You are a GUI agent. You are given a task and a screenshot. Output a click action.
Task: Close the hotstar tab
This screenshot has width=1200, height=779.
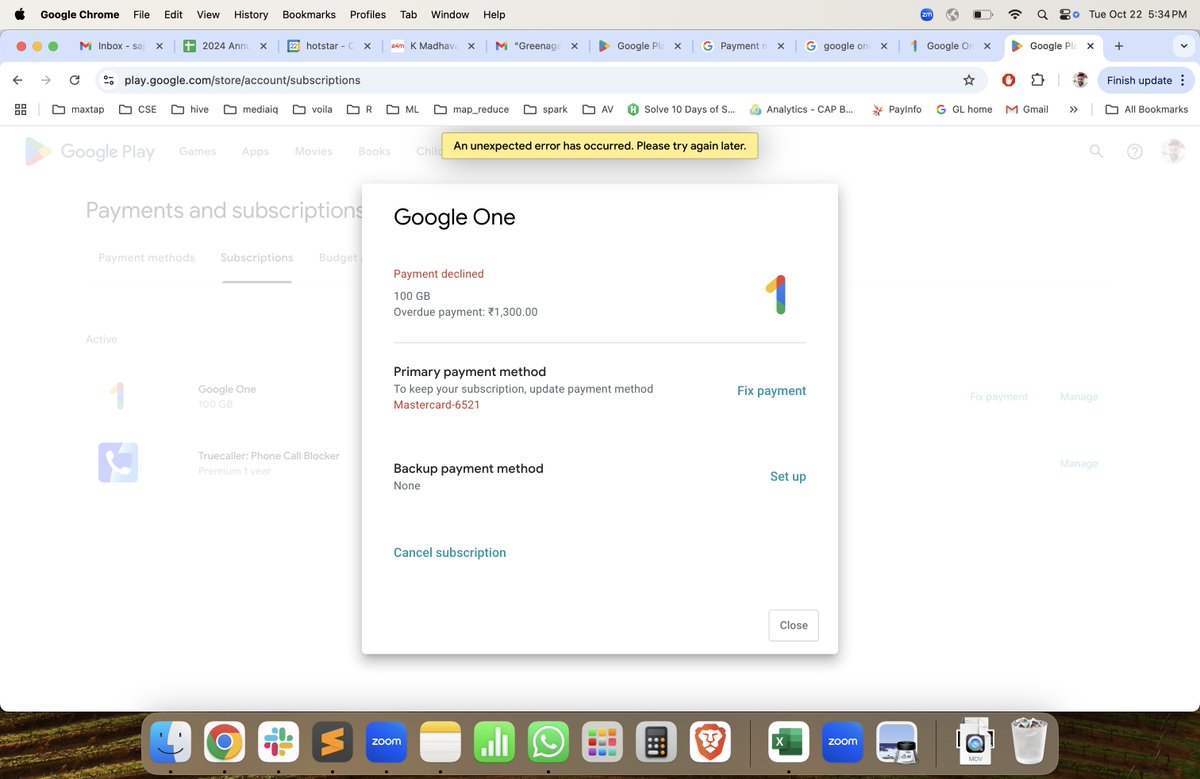[367, 46]
